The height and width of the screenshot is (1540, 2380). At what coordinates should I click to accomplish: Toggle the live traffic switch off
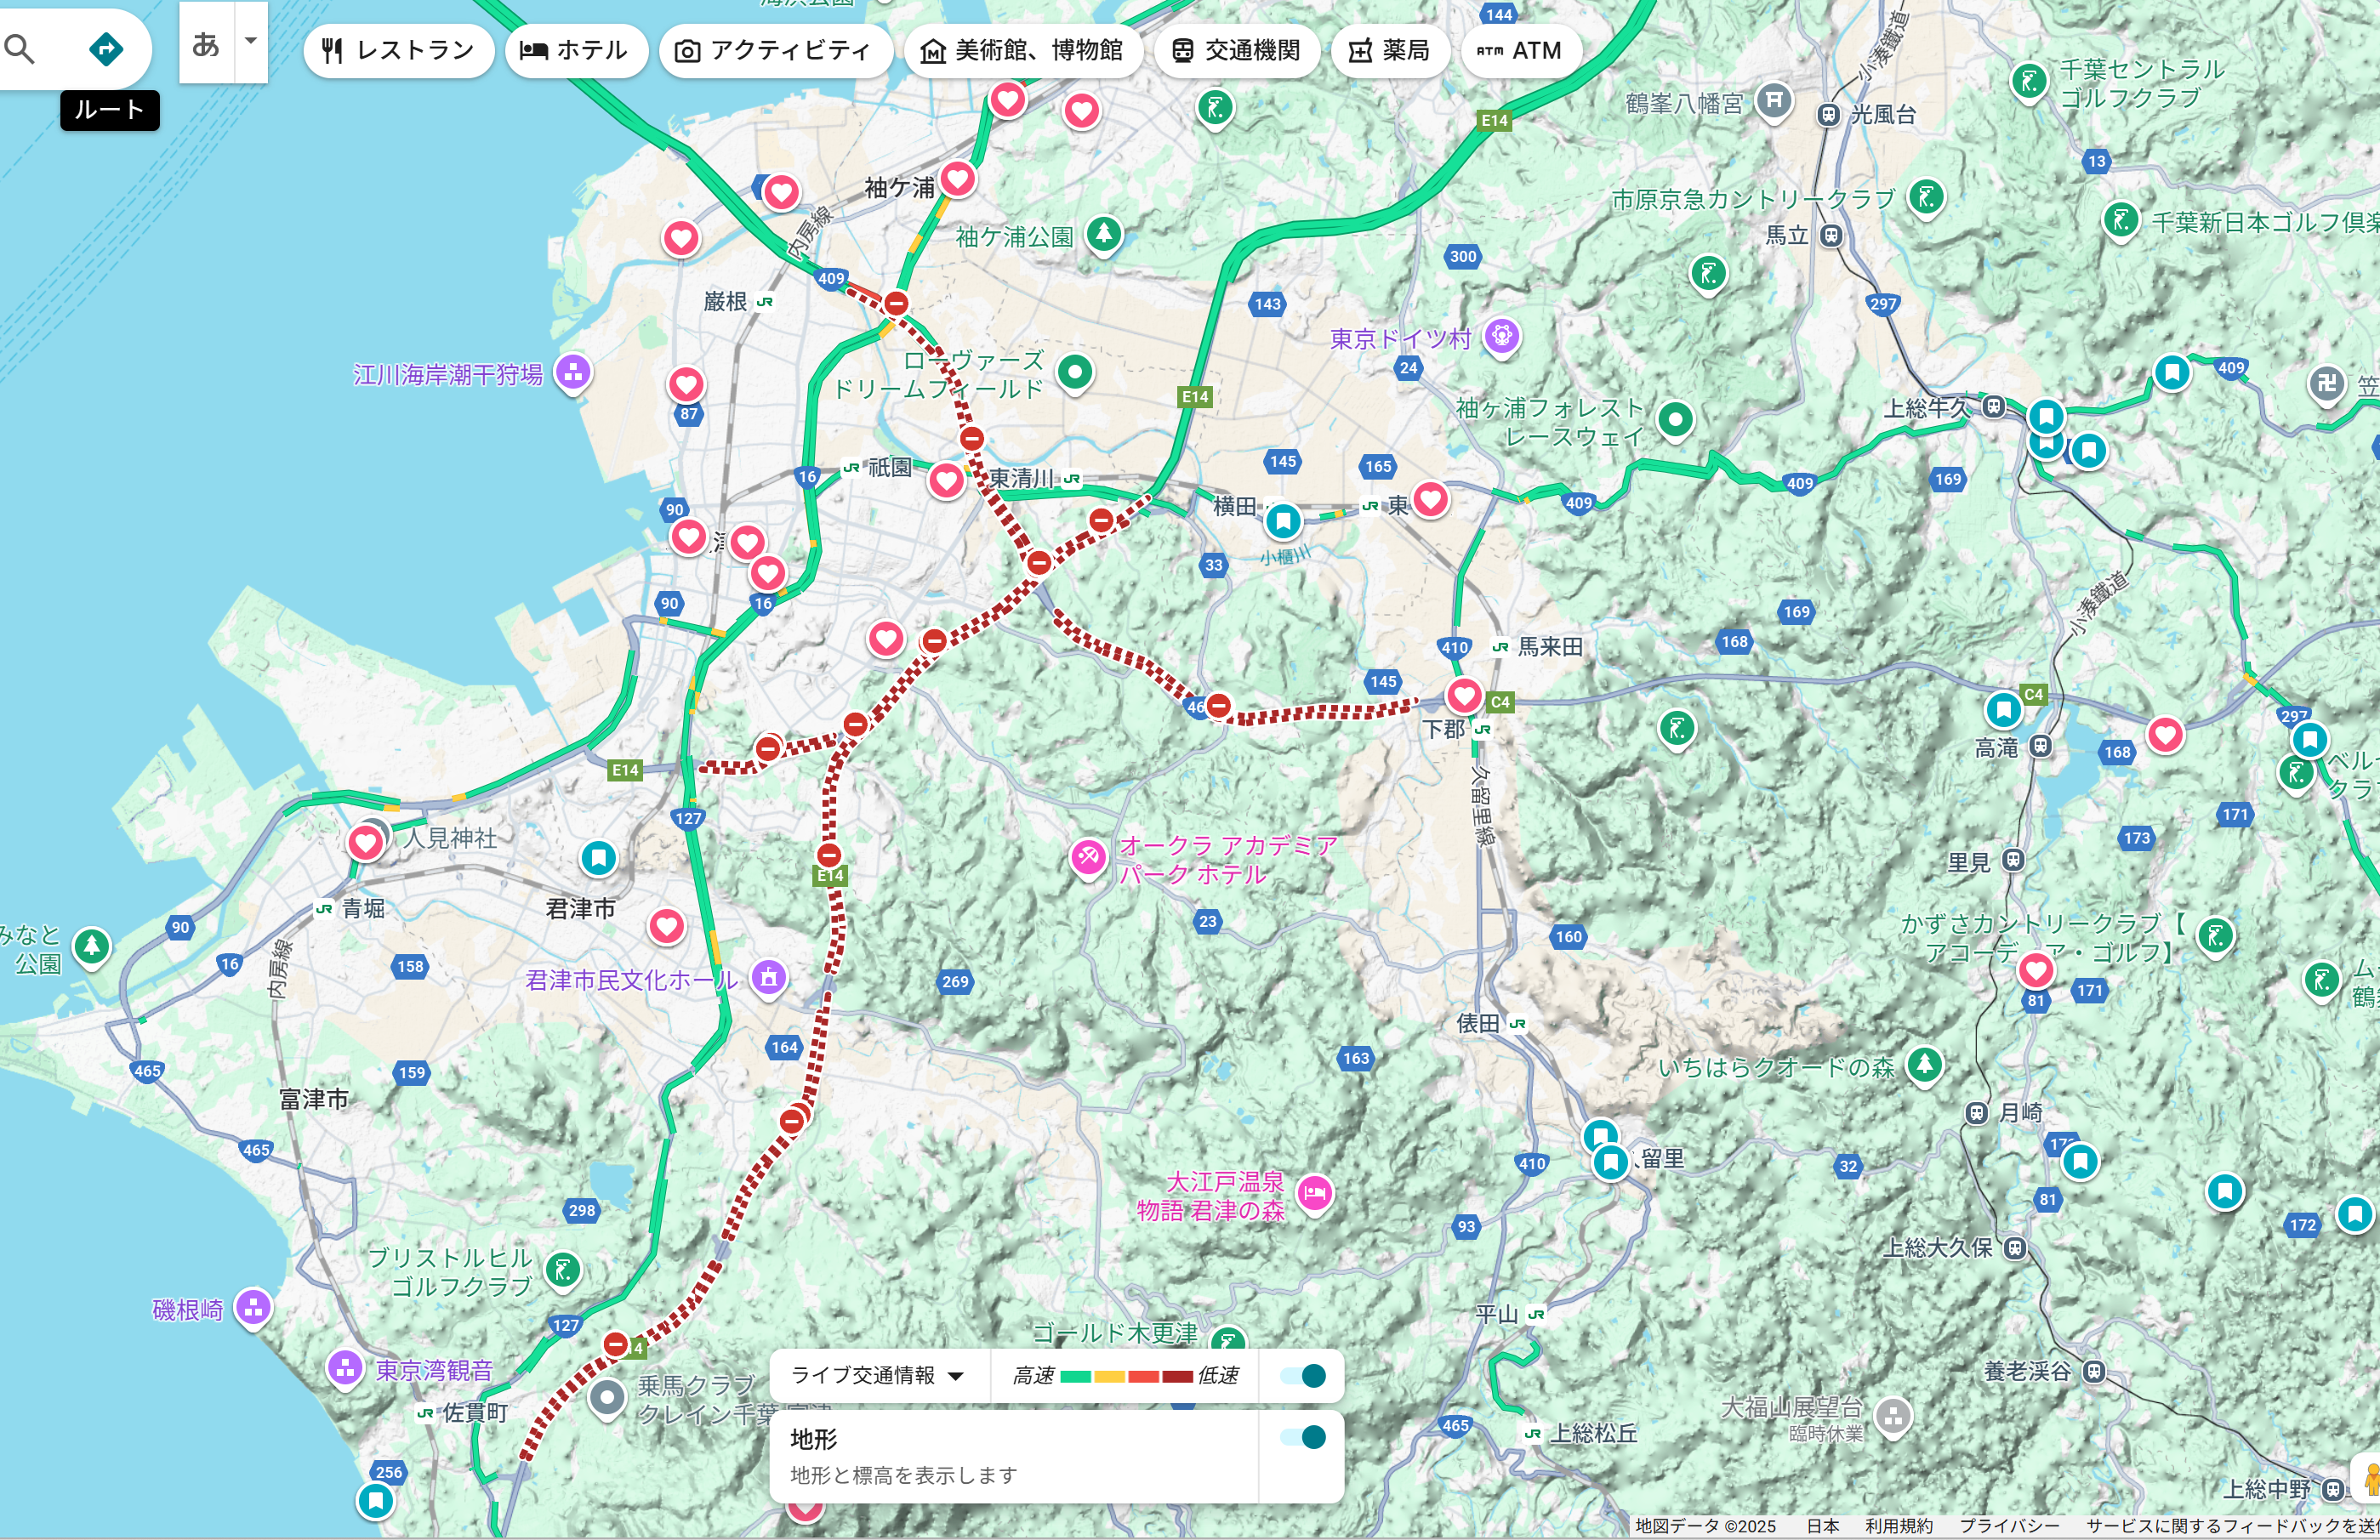pos(1303,1376)
